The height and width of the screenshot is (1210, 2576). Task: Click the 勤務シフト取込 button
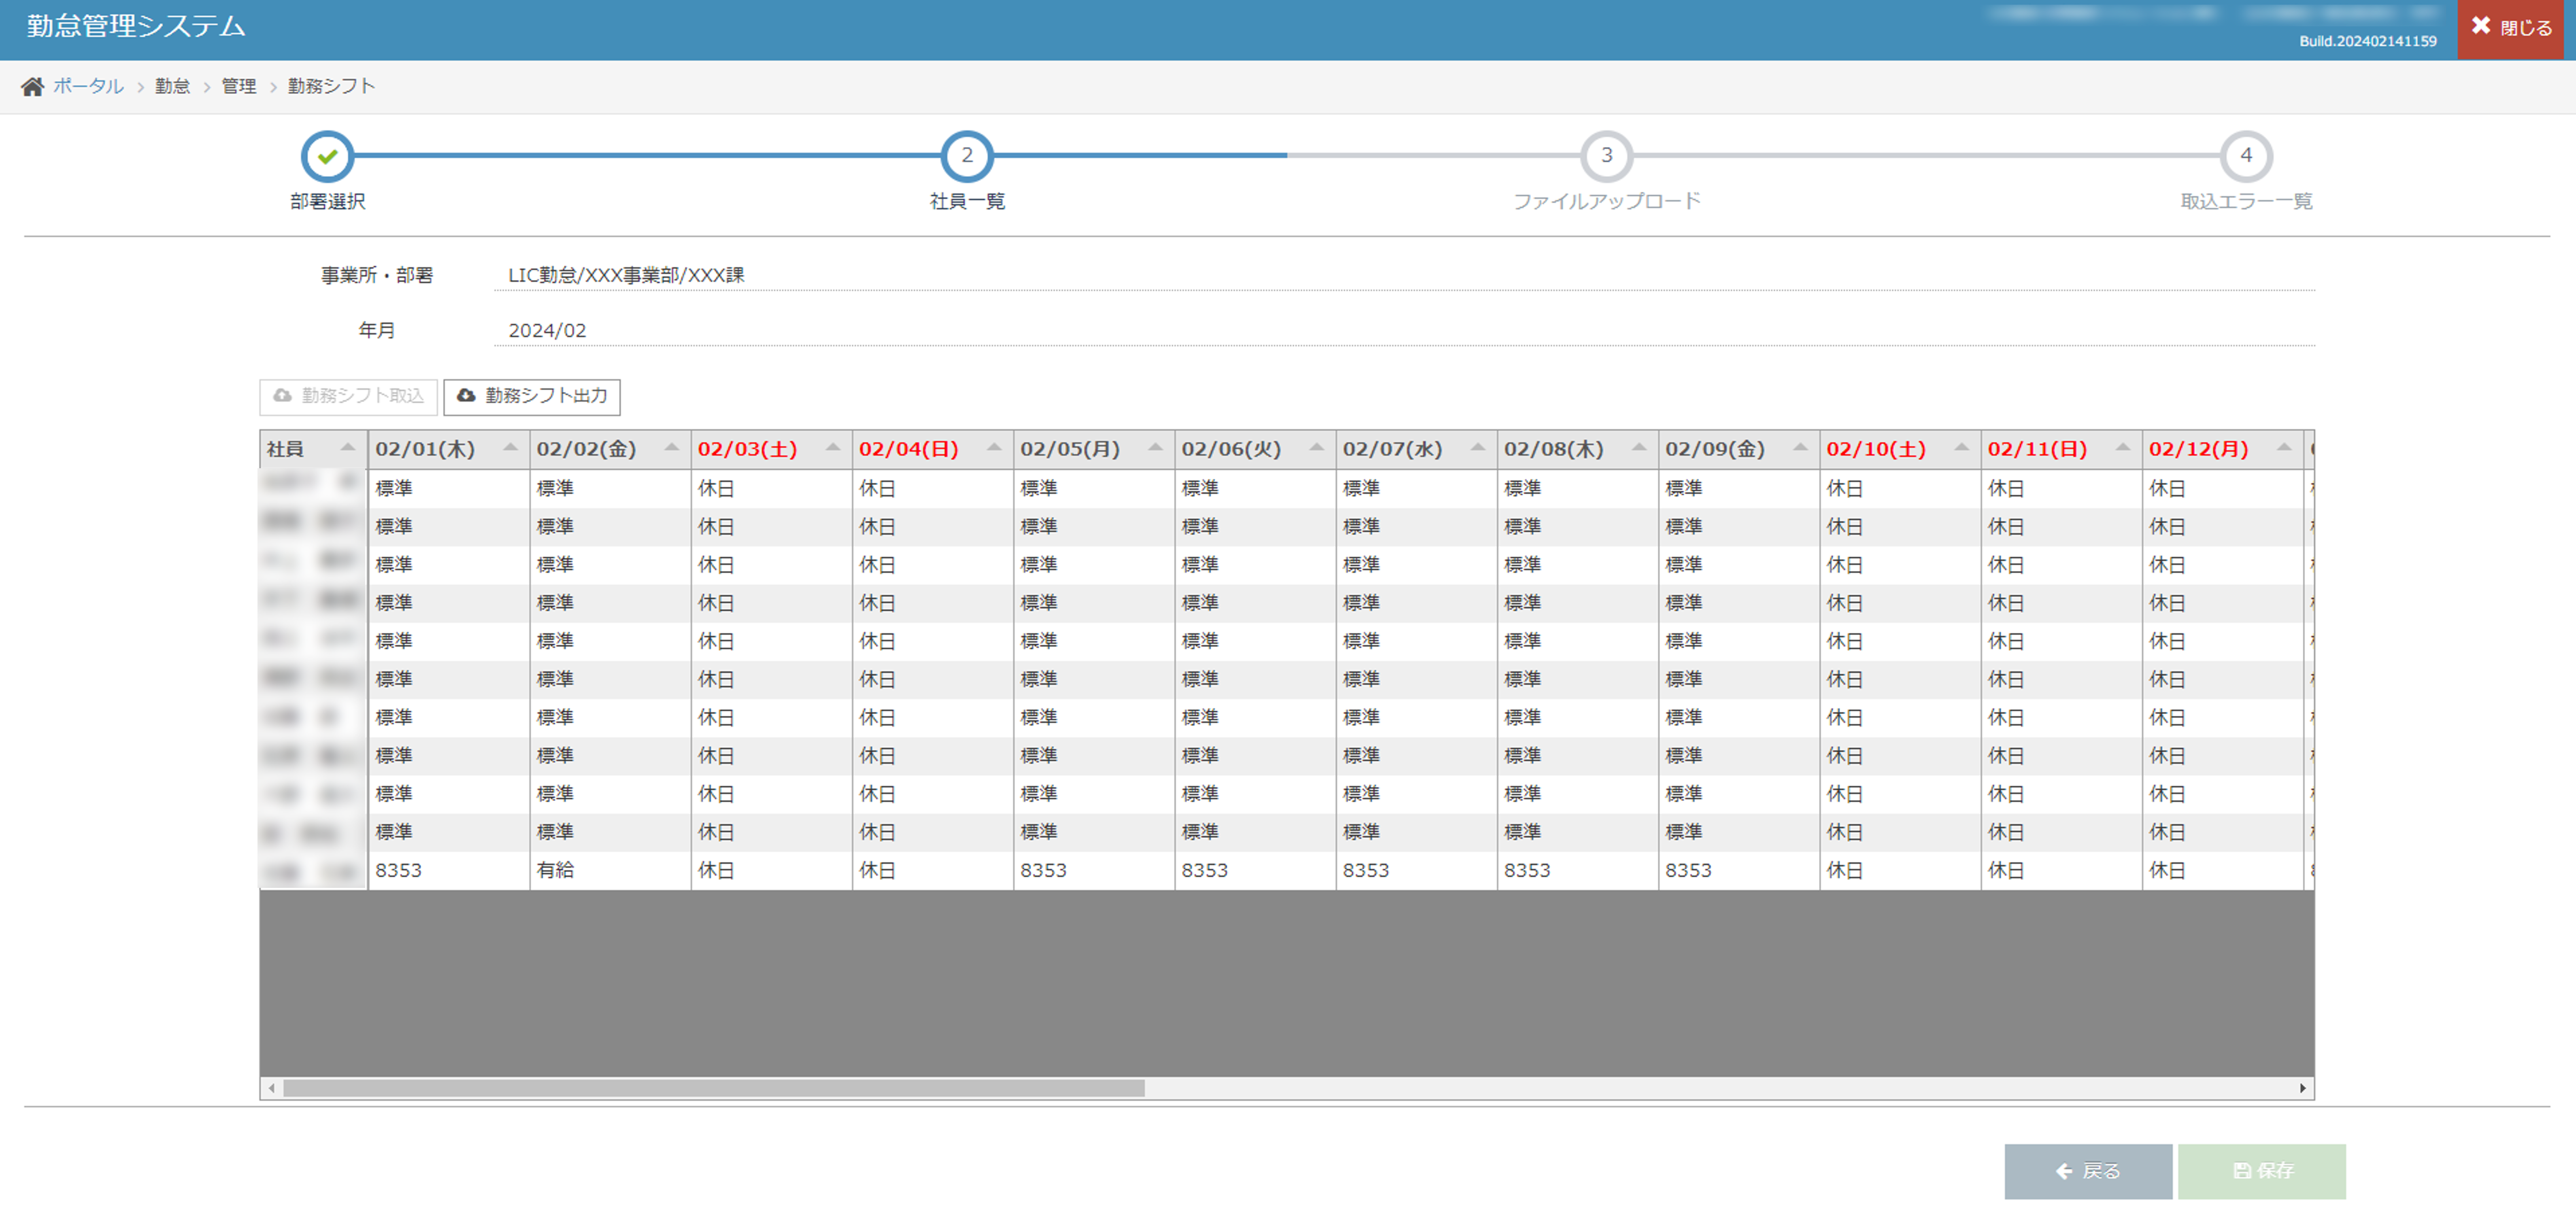point(348,397)
